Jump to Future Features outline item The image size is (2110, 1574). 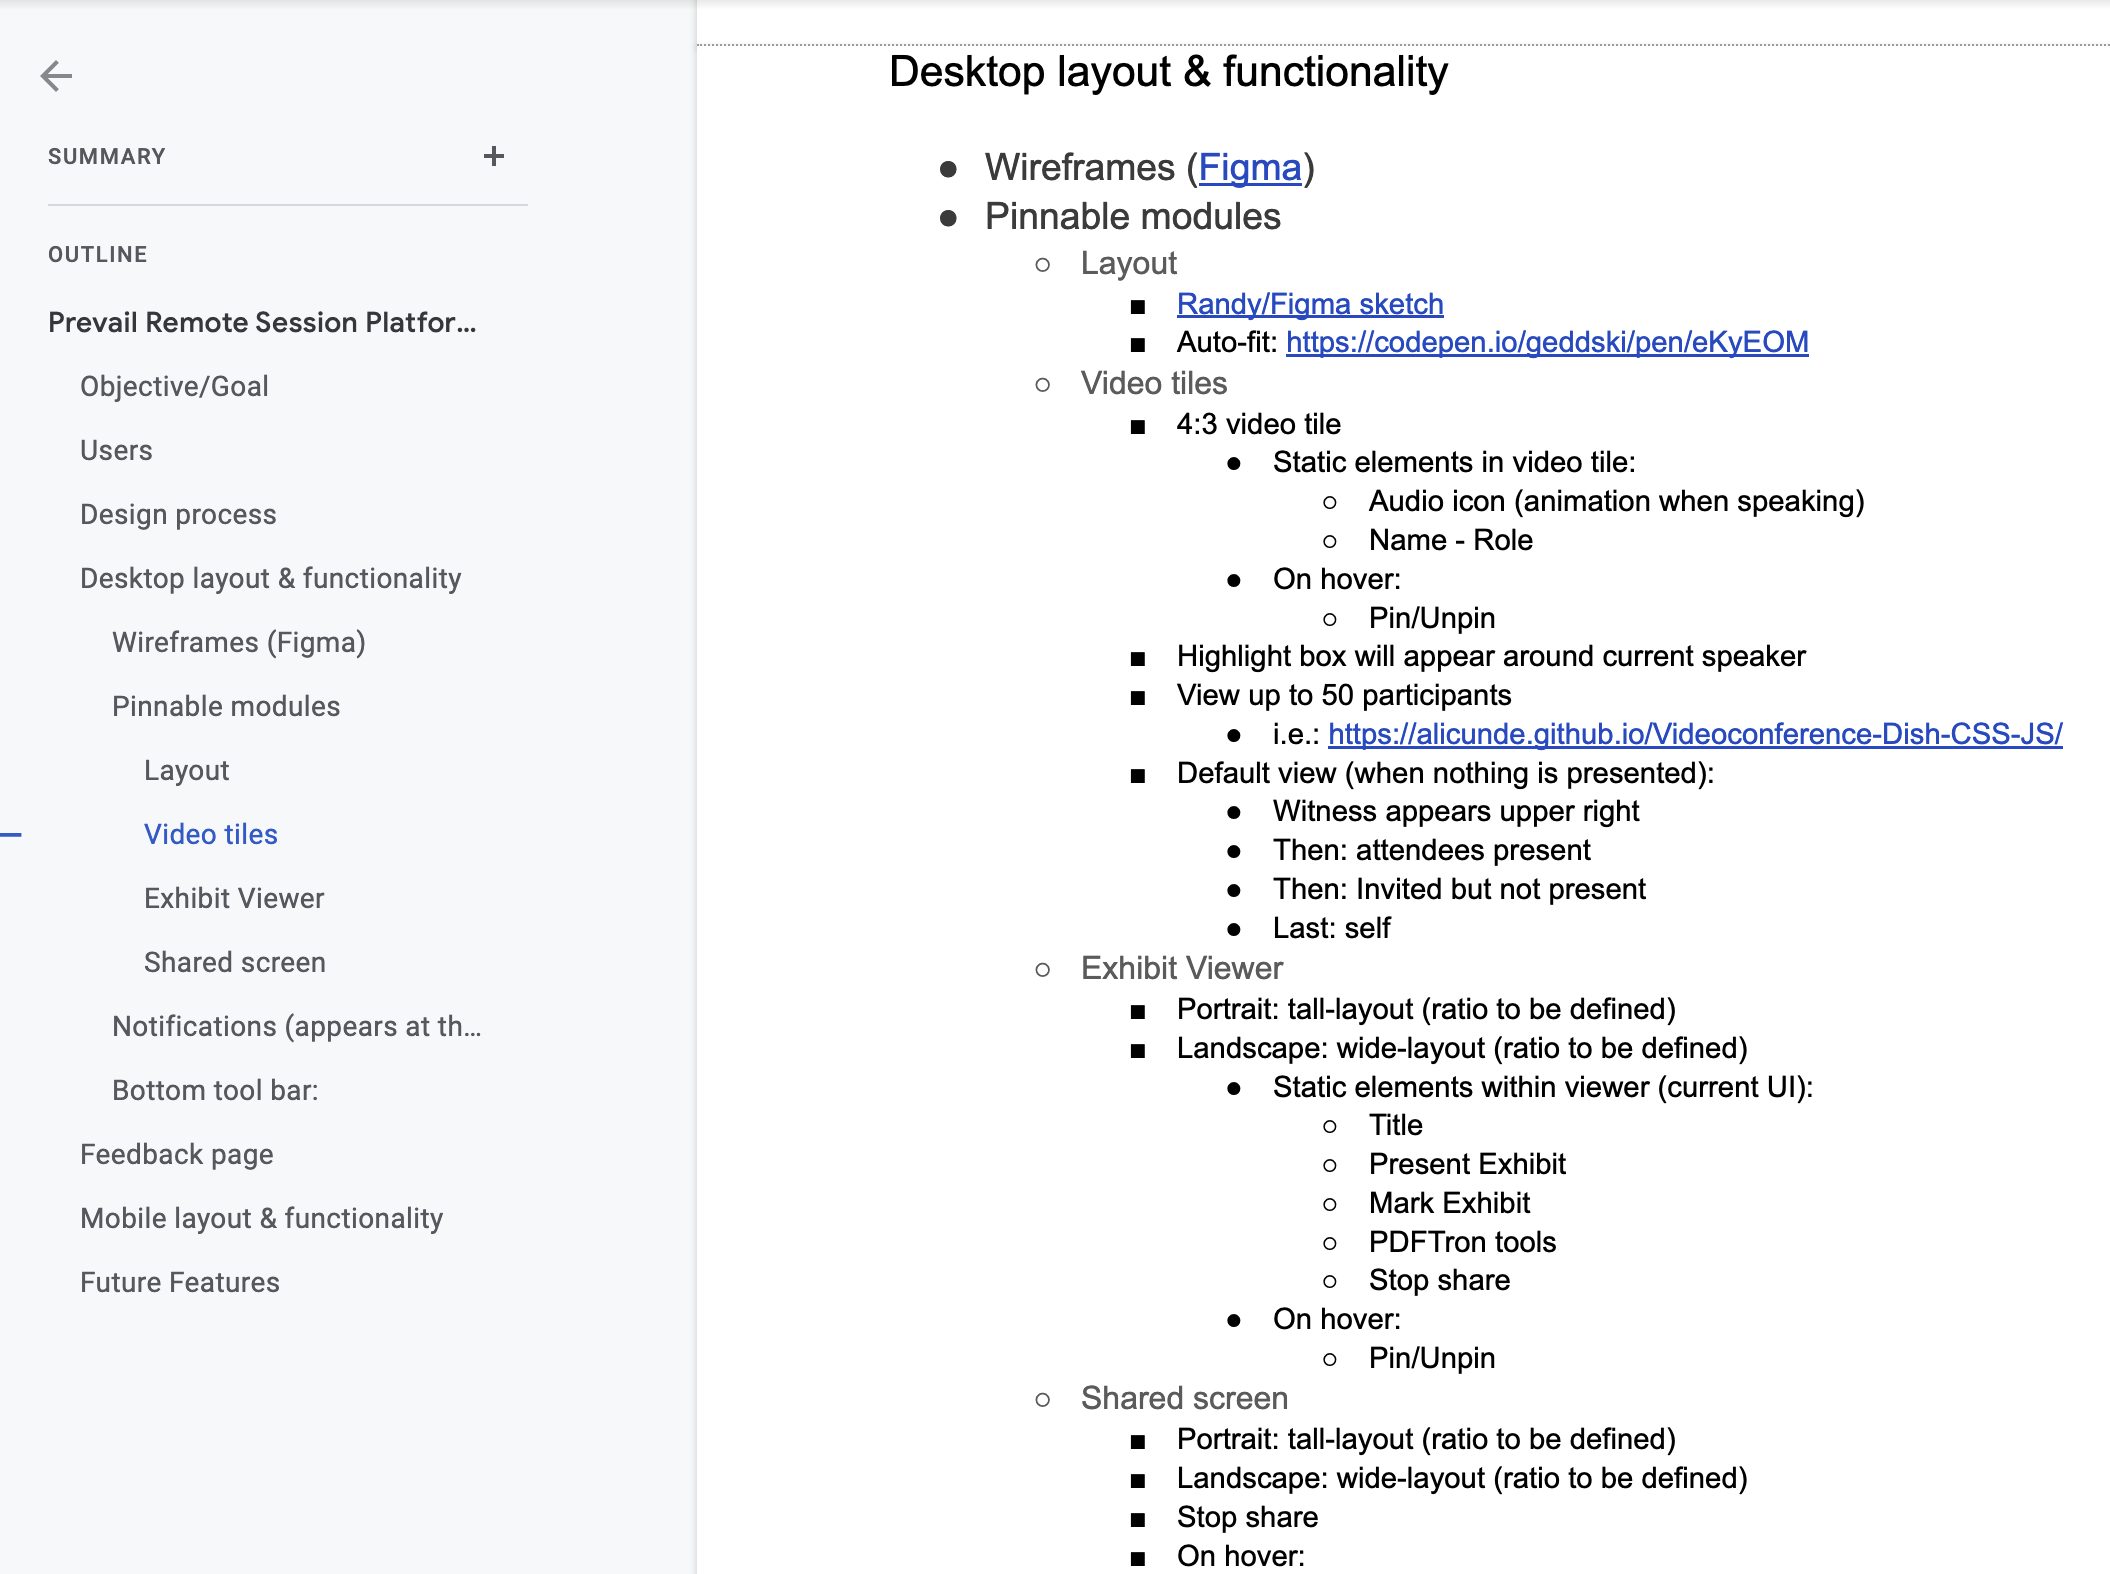coord(179,1282)
